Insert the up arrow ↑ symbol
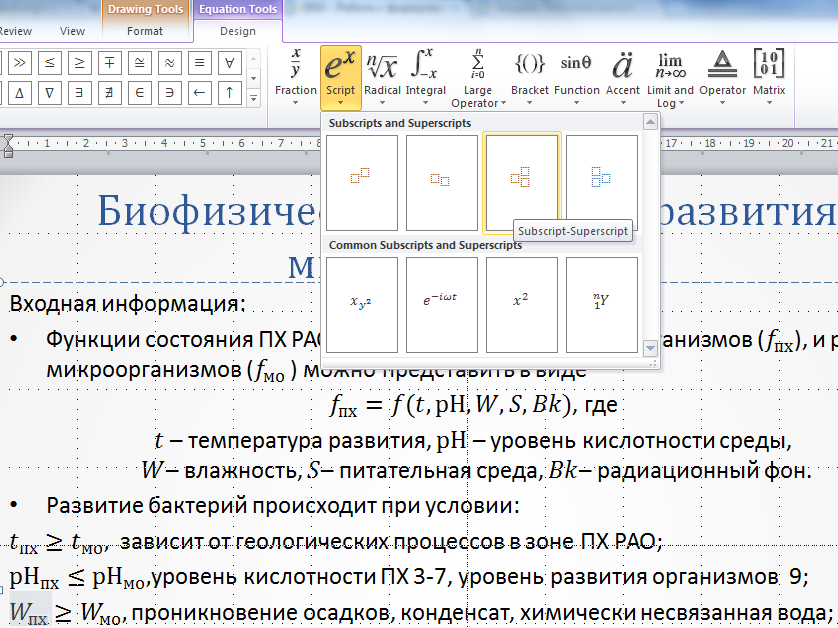The height and width of the screenshot is (628, 838). click(230, 93)
